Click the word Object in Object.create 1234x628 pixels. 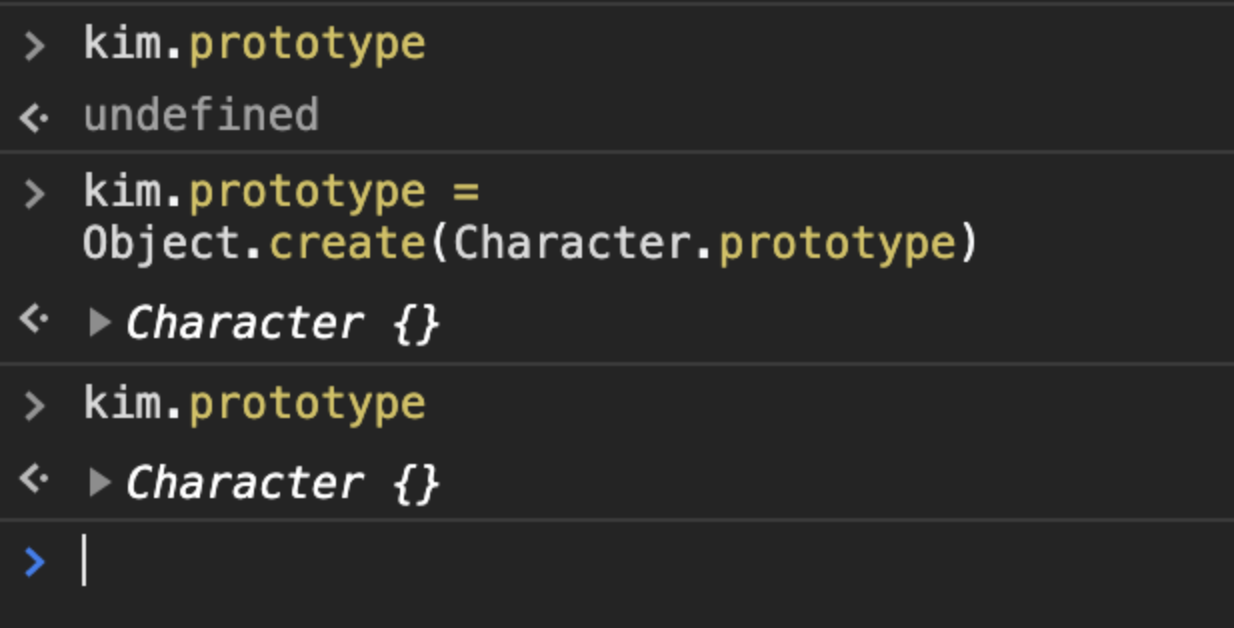click(162, 244)
